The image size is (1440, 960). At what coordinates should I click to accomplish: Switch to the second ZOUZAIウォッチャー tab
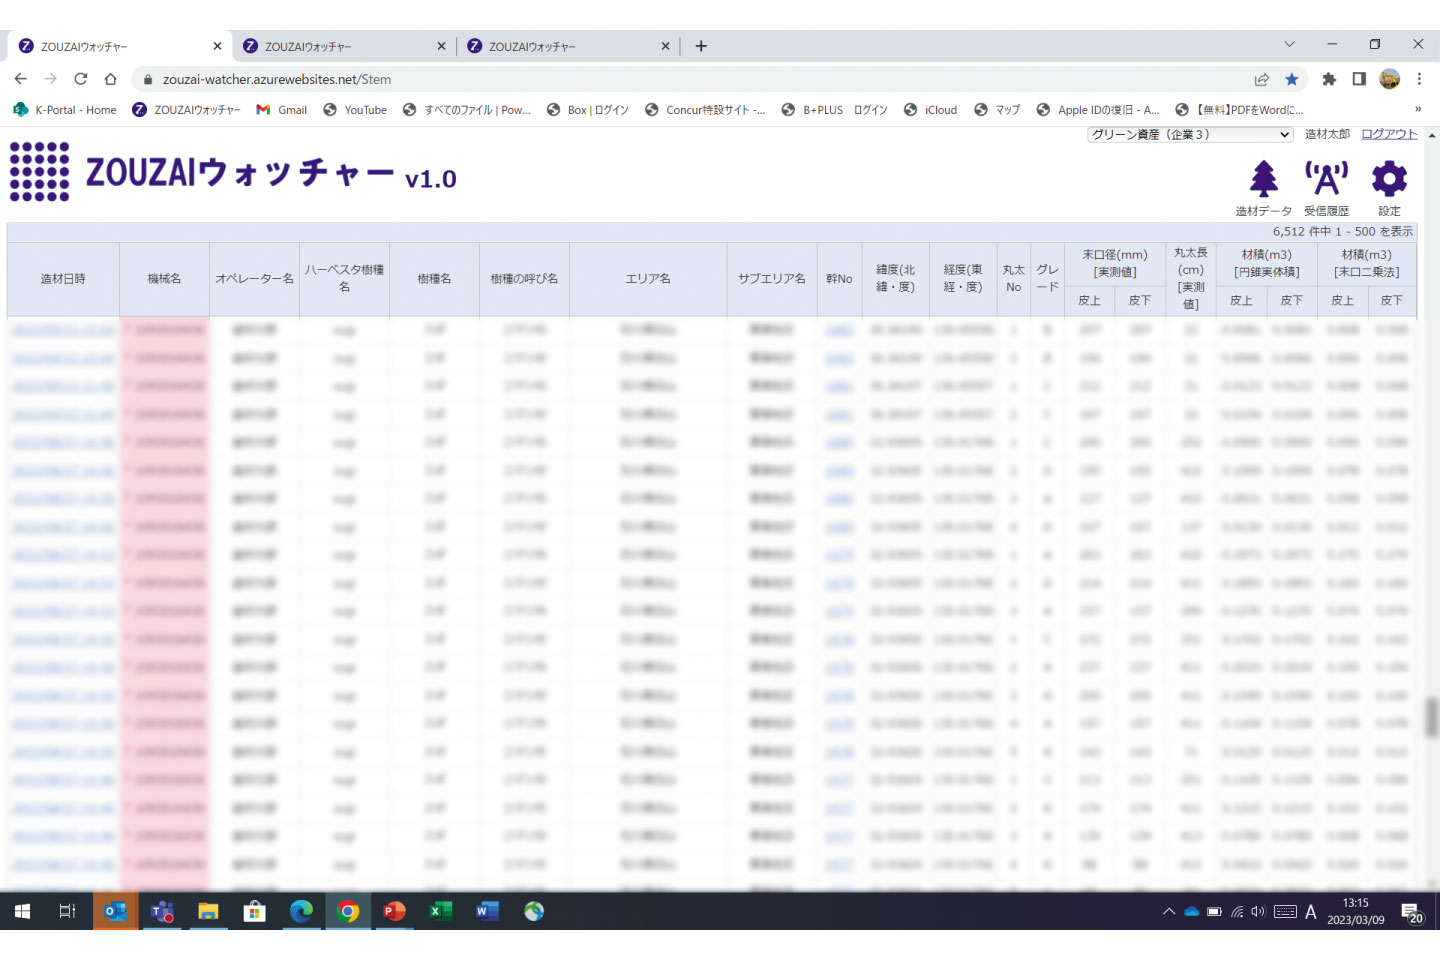pos(343,46)
